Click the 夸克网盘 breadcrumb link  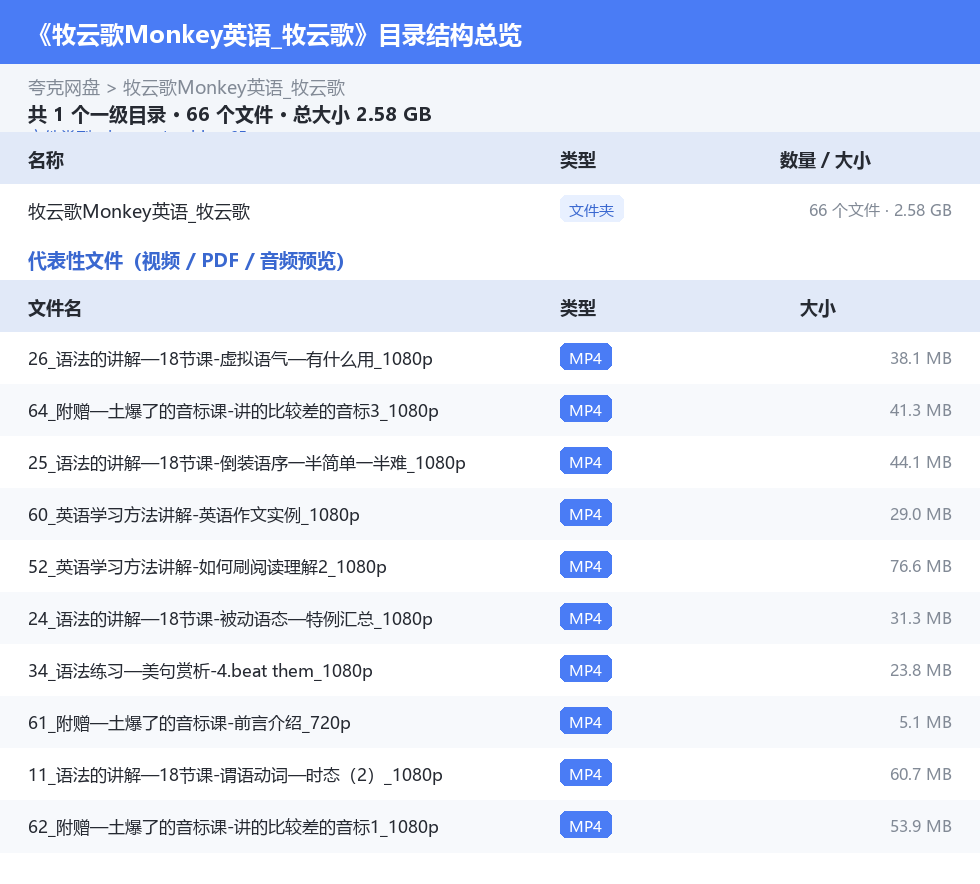(x=64, y=88)
